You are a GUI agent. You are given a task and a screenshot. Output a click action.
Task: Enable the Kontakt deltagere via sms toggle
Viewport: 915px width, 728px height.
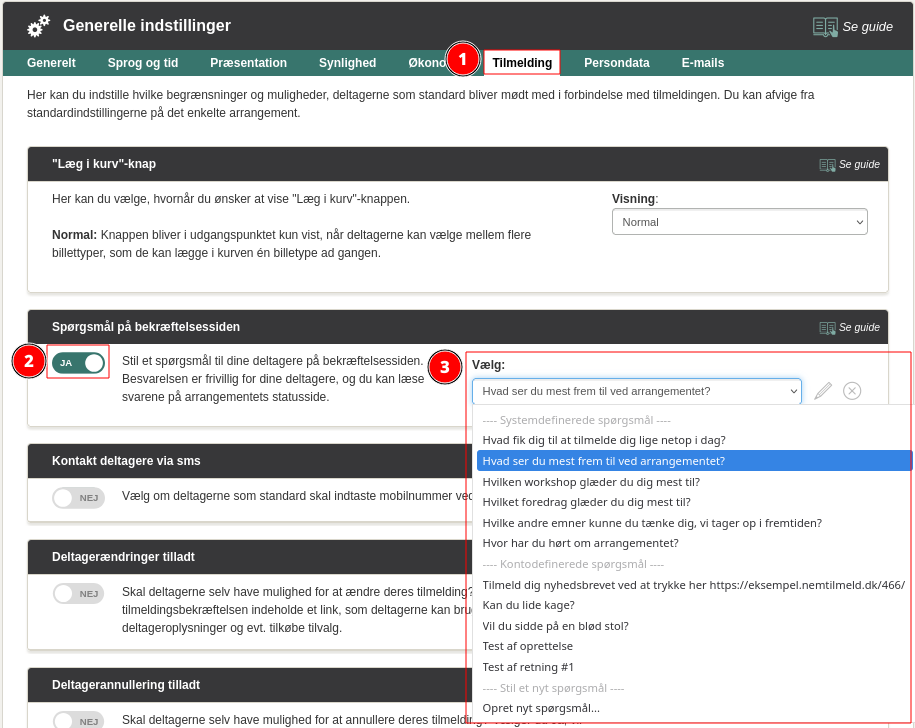pyautogui.click(x=78, y=498)
